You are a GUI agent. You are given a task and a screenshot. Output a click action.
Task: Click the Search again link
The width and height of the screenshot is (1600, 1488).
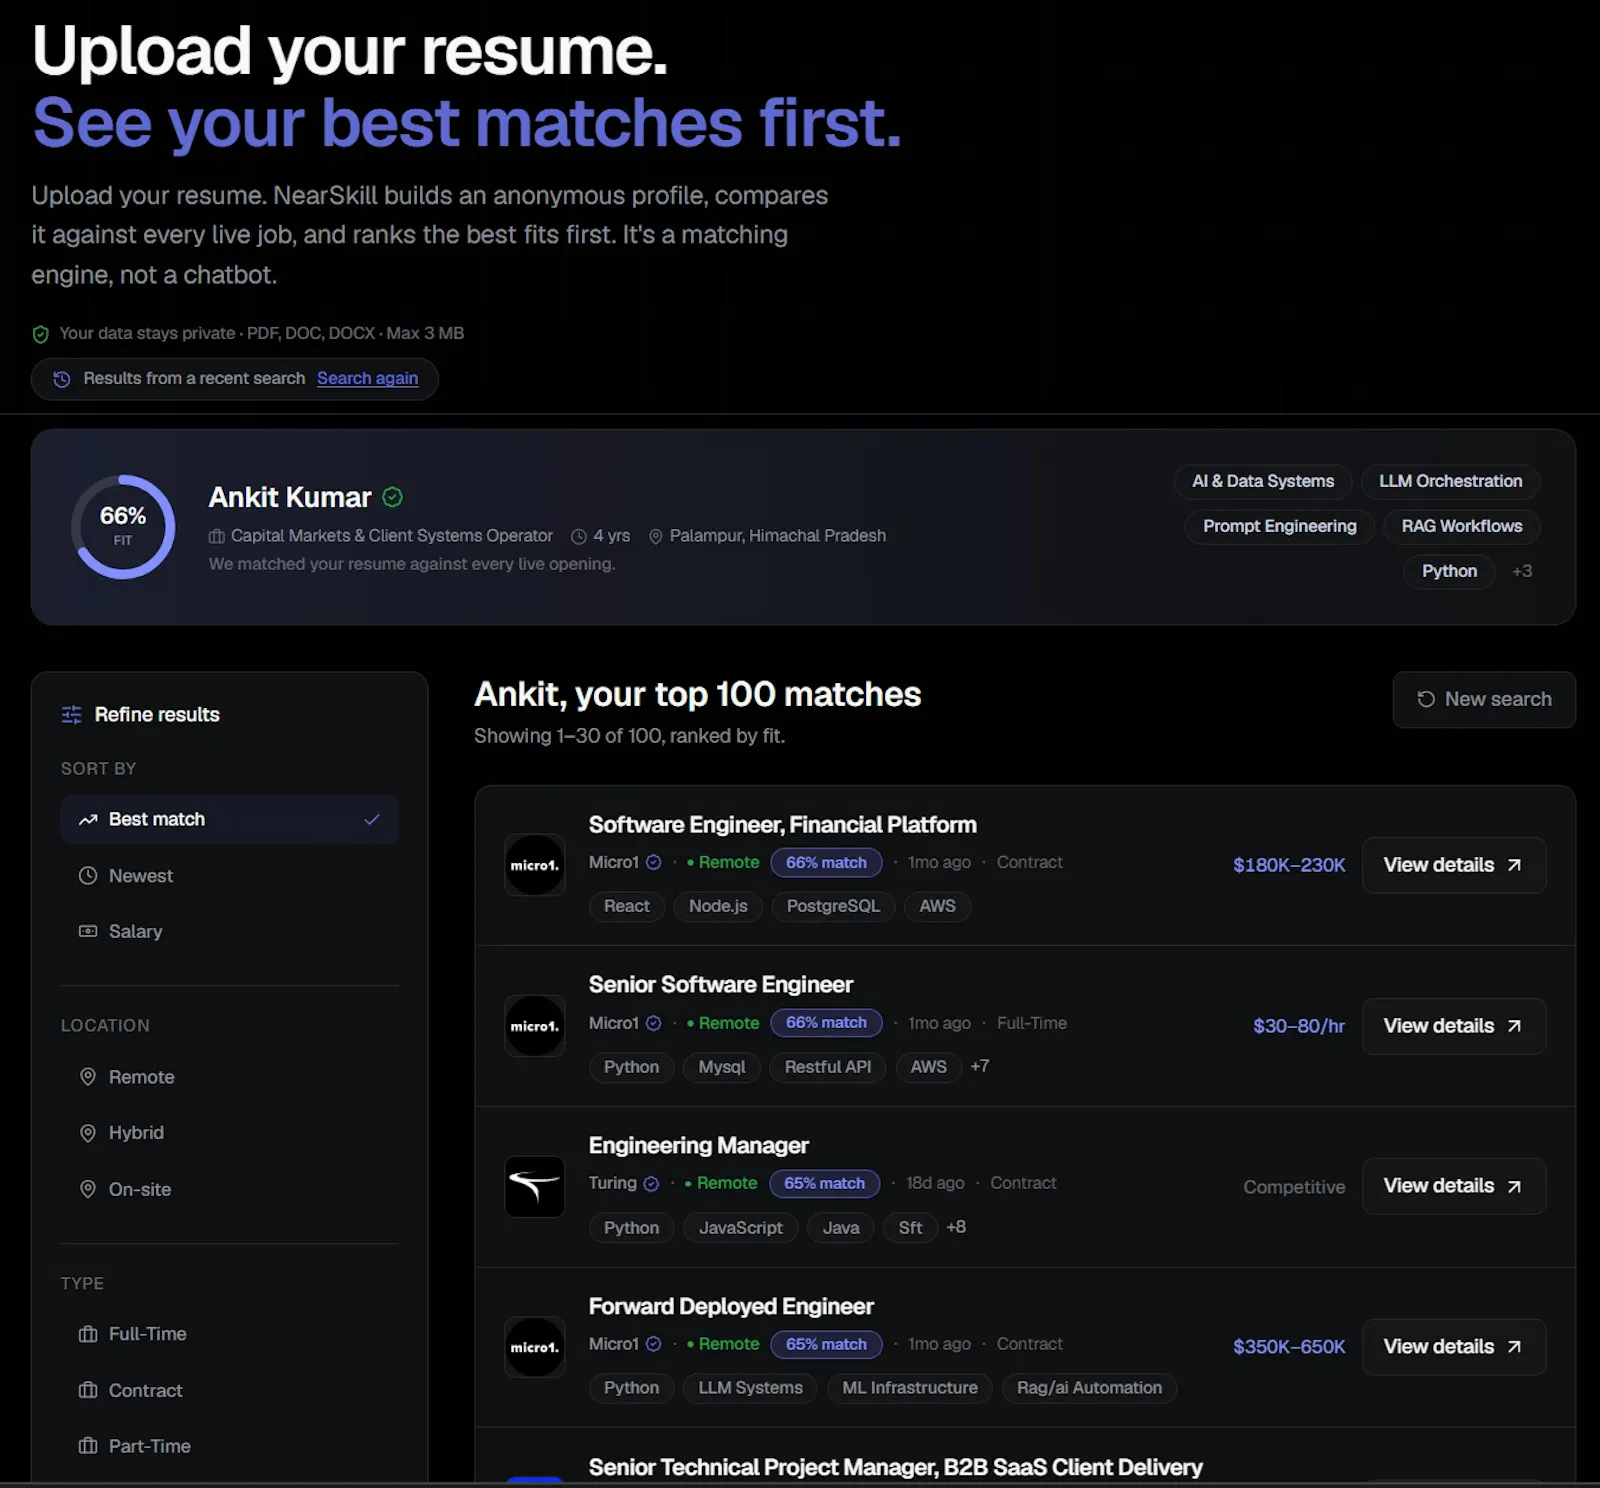pos(367,378)
